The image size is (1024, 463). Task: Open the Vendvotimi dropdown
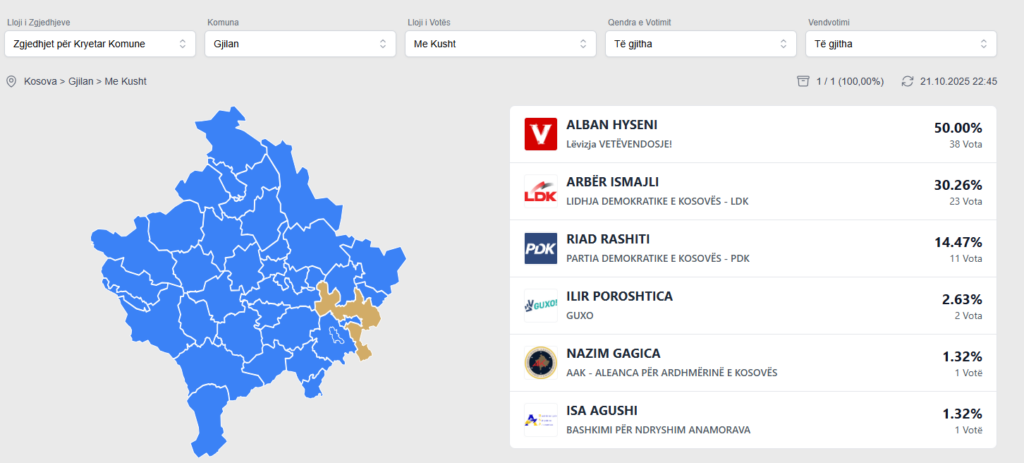900,44
